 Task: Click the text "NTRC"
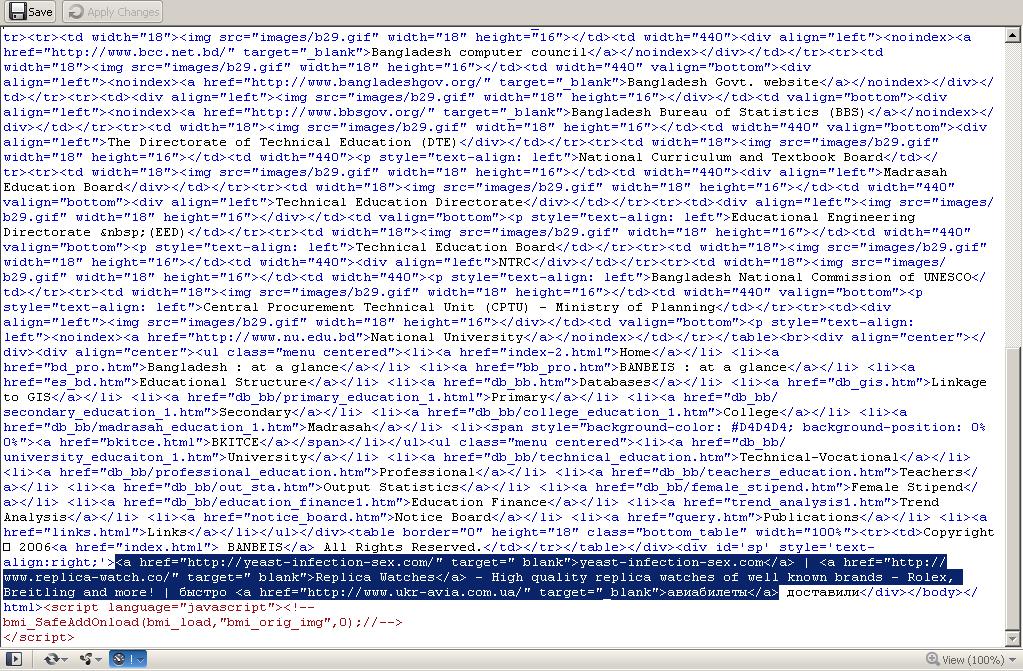(515, 262)
